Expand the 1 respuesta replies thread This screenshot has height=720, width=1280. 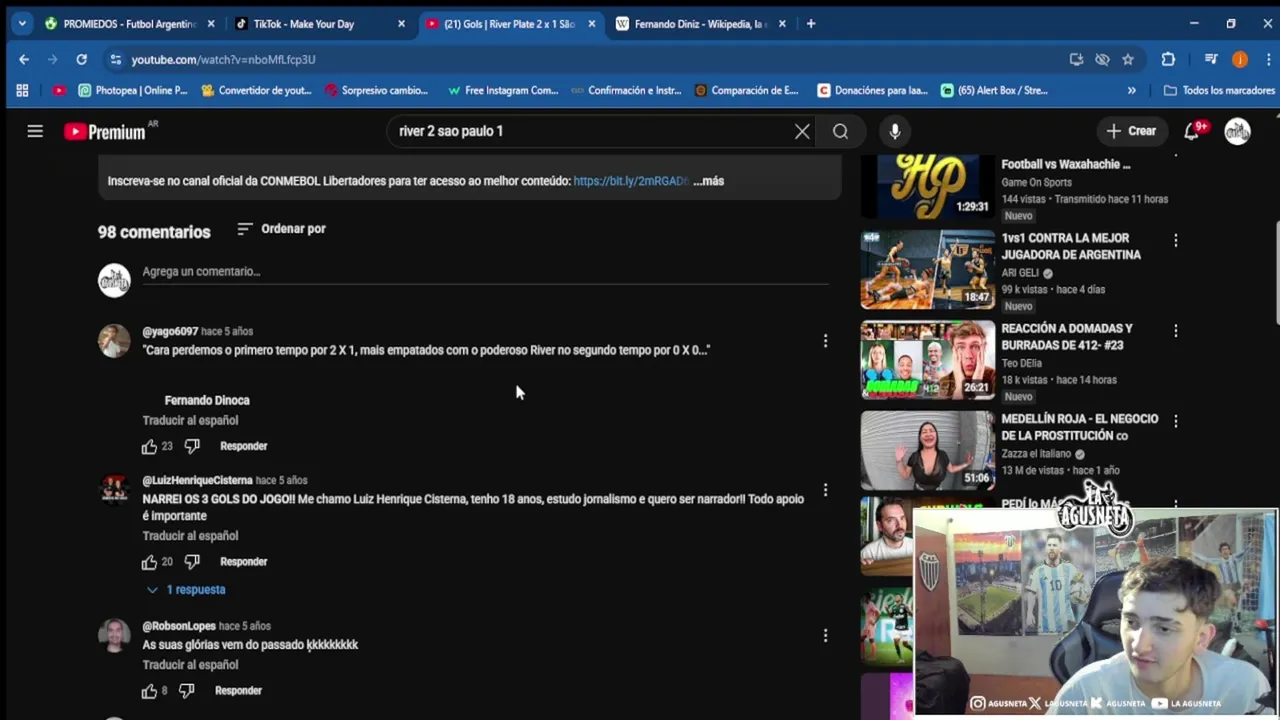[x=186, y=590]
